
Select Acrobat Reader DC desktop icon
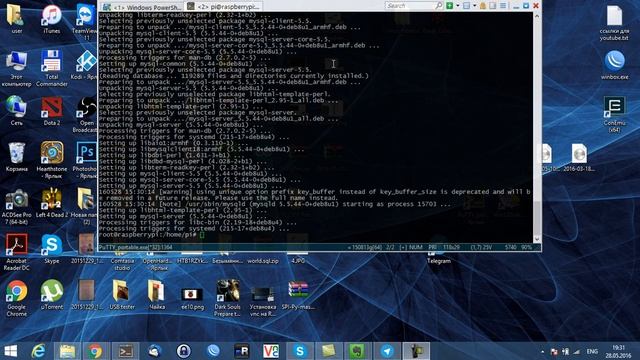click(17, 252)
